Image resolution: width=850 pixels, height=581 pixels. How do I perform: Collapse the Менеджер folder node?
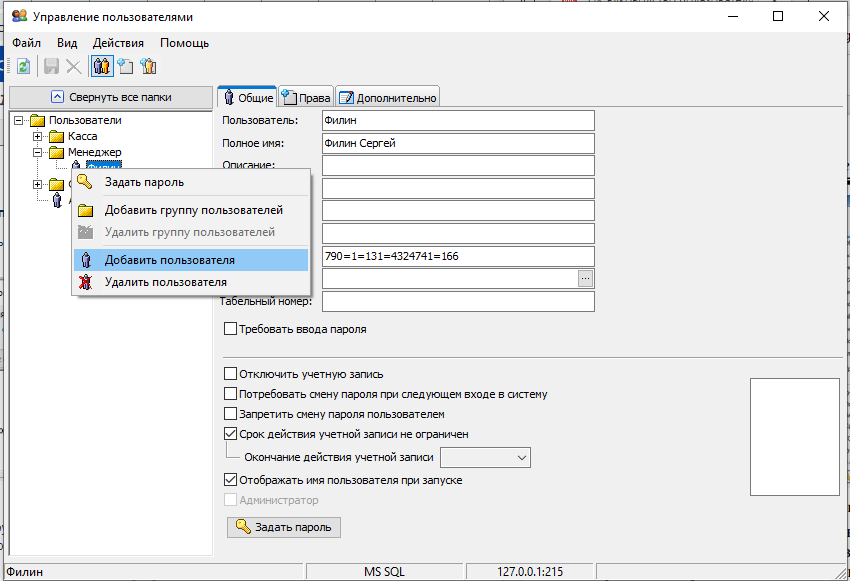coord(37,152)
